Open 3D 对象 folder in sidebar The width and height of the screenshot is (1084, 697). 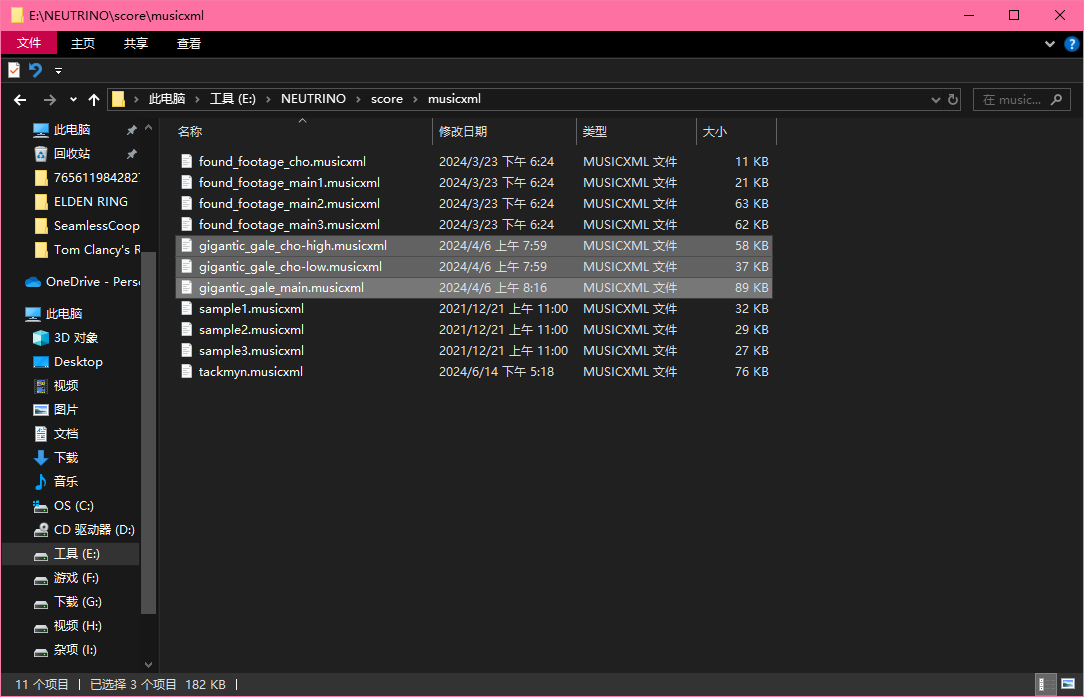pyautogui.click(x=75, y=338)
